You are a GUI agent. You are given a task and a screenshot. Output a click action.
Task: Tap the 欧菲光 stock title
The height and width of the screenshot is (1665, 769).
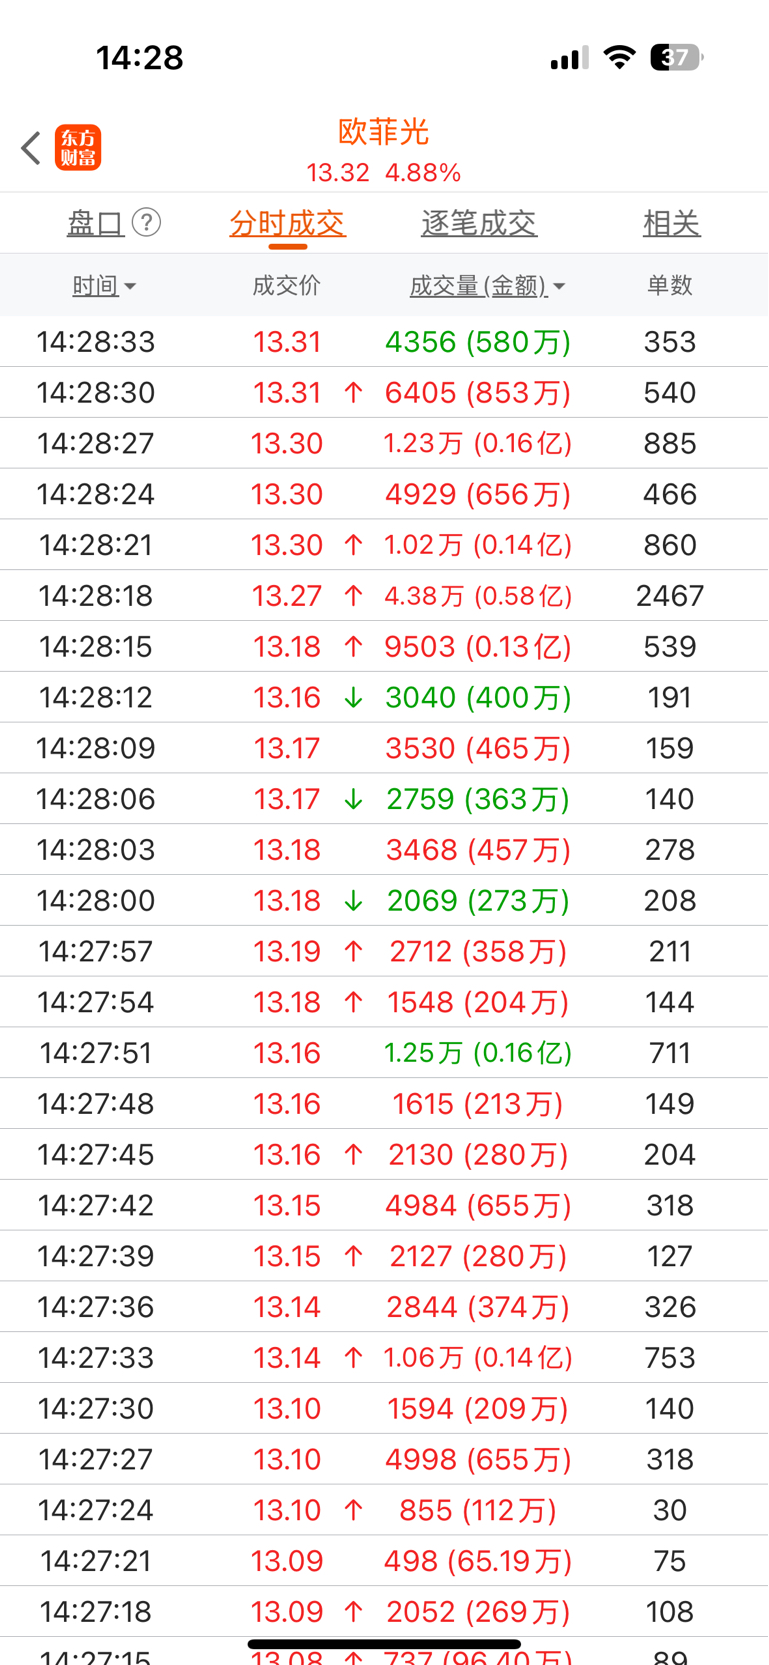(x=384, y=132)
